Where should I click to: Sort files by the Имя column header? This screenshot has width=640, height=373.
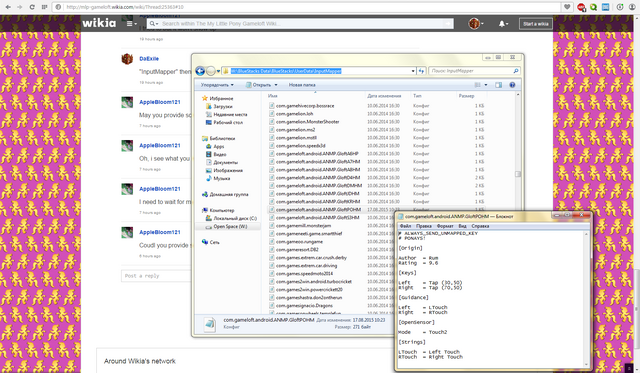[273, 96]
